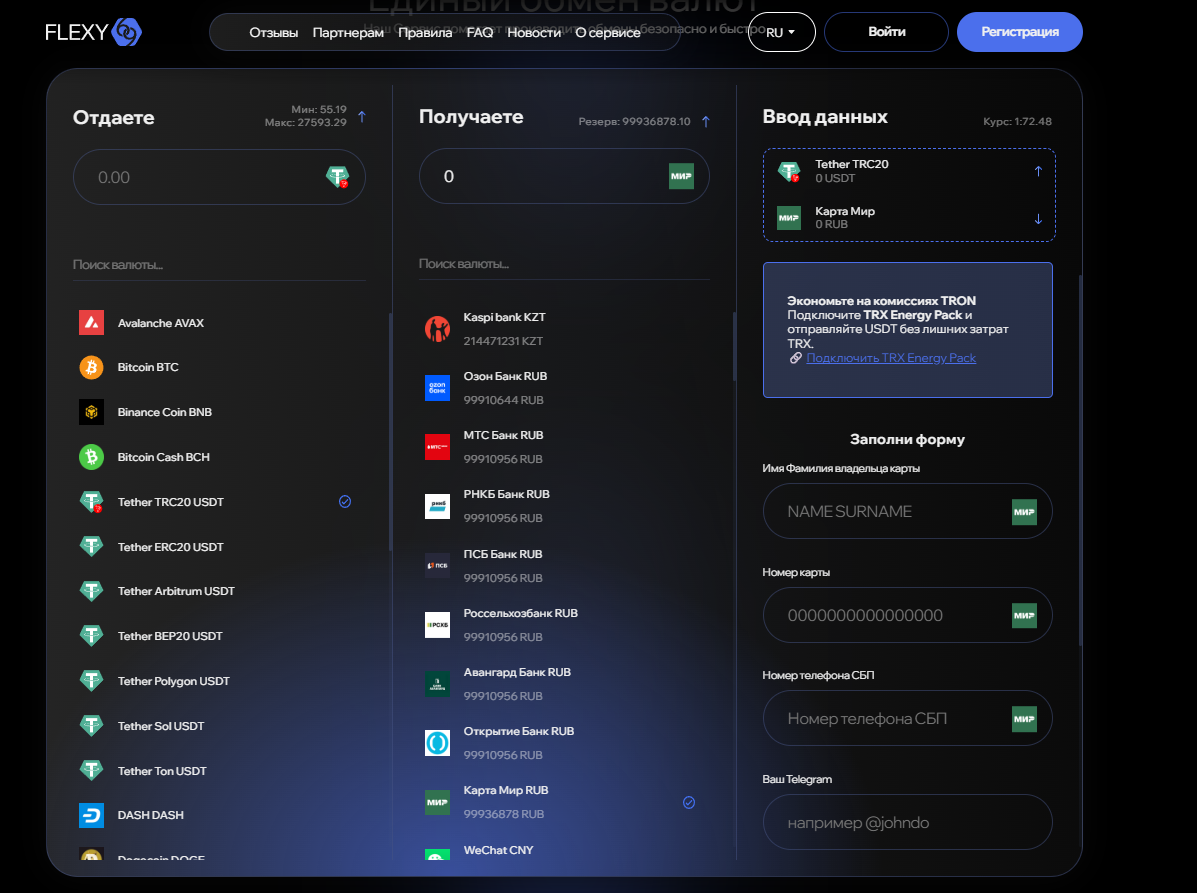Pick the Авангард Банк icon
This screenshot has height=893, width=1197.
pyautogui.click(x=437, y=684)
